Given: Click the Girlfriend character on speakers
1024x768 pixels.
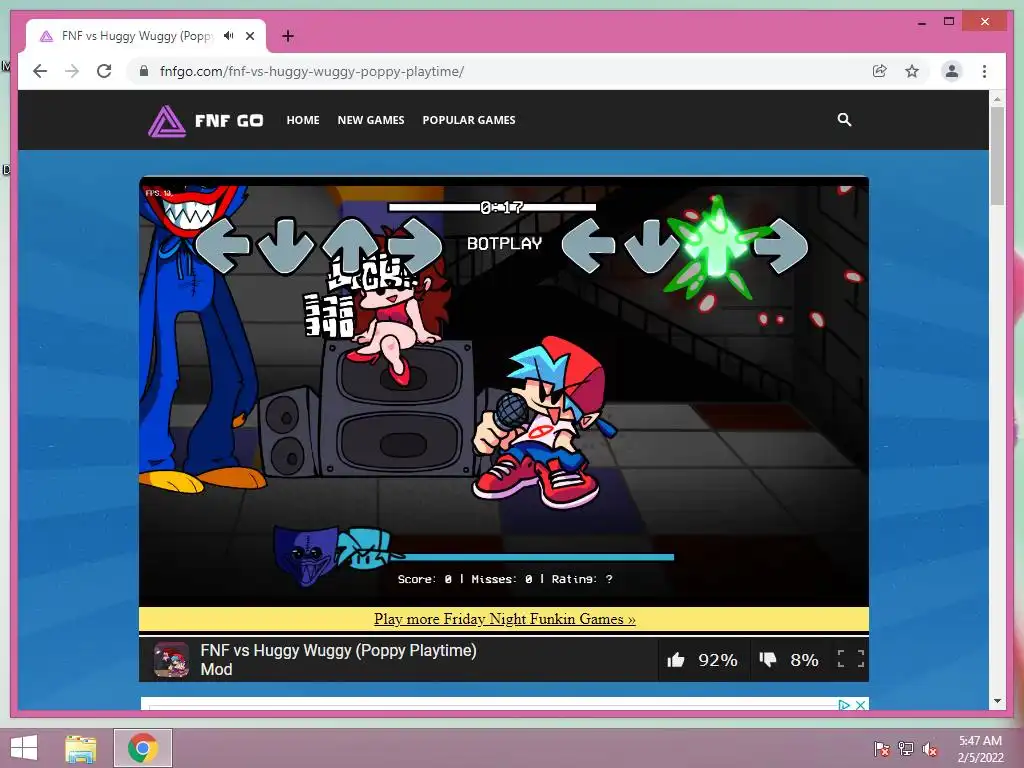Looking at the screenshot, I should 398,313.
